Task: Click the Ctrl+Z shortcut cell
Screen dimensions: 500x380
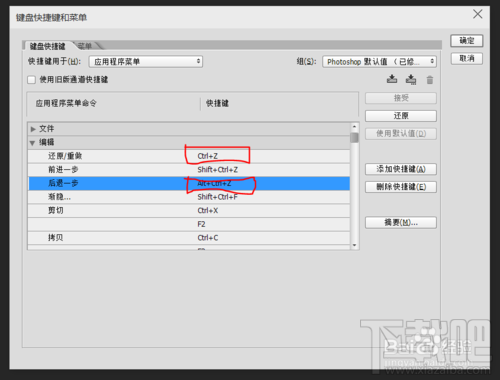Action: click(x=208, y=156)
